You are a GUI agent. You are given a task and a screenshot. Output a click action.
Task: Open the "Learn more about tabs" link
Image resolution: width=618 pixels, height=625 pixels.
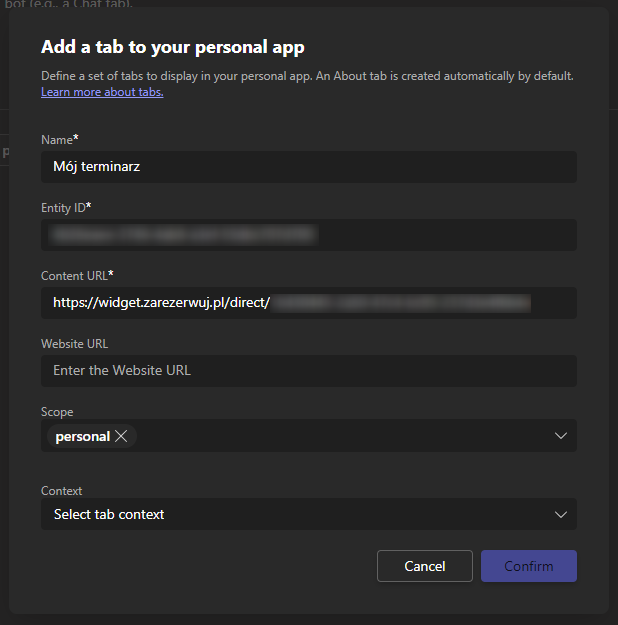coord(102,92)
